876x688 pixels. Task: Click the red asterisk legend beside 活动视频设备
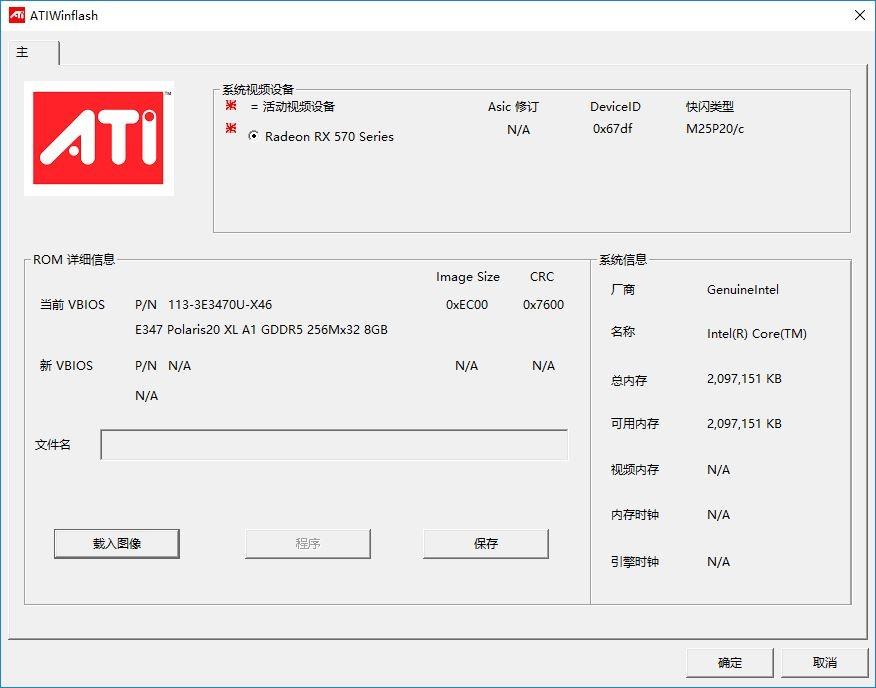pyautogui.click(x=231, y=105)
